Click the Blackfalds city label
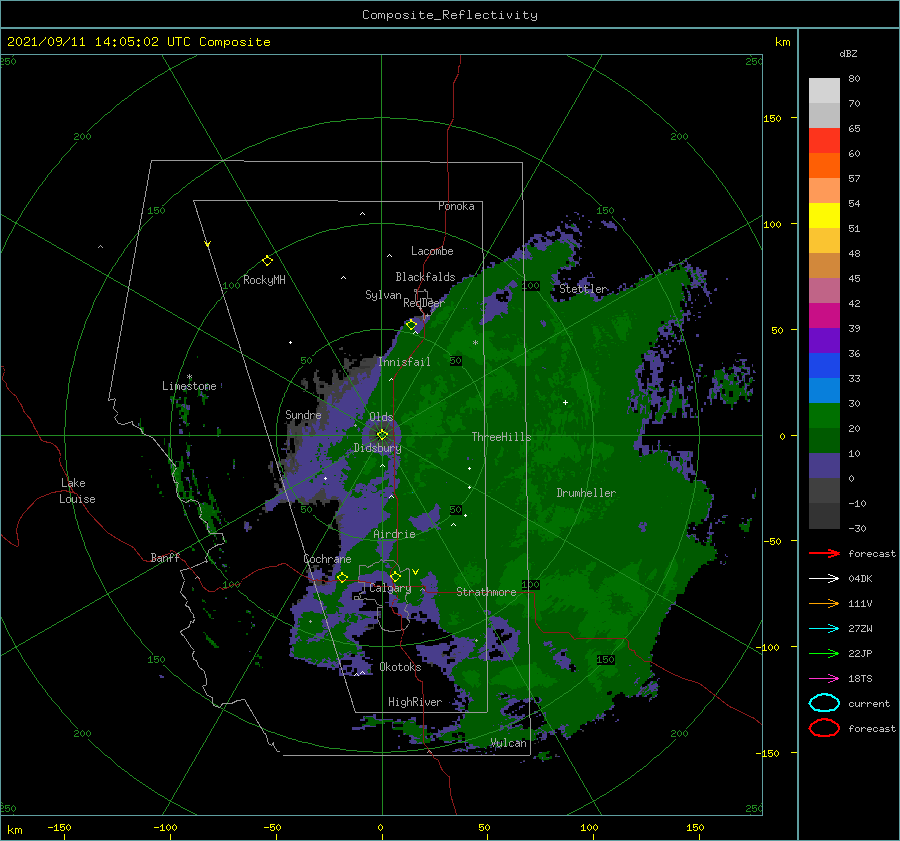 click(425, 277)
